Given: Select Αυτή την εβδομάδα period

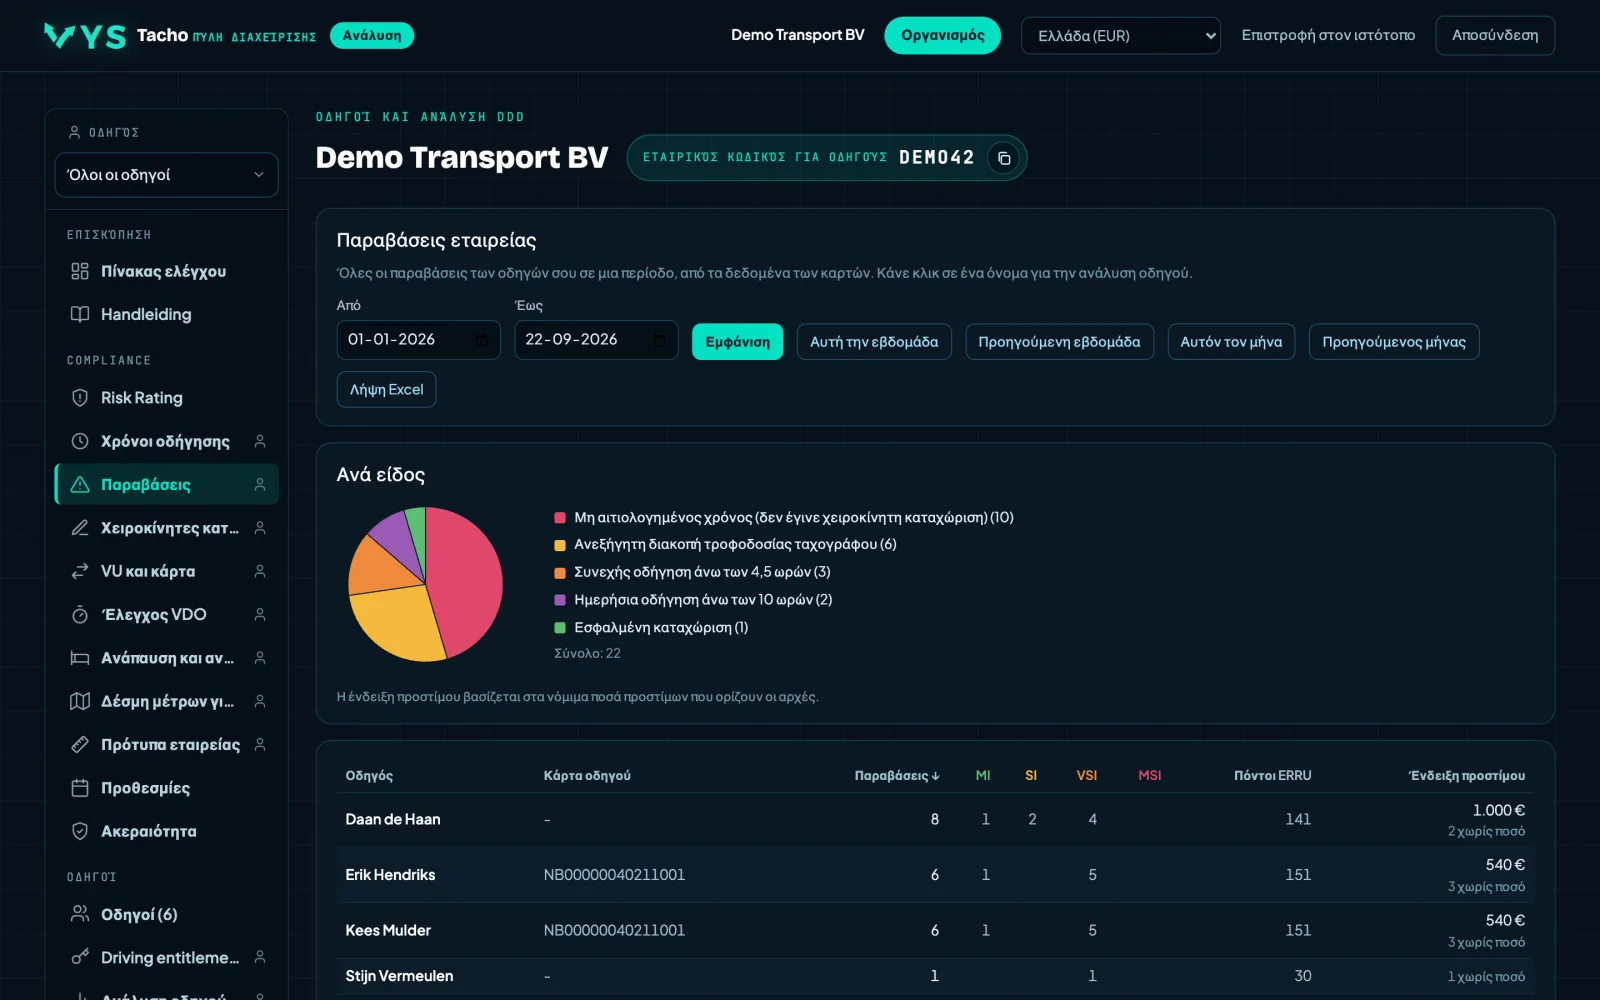Looking at the screenshot, I should point(874,342).
